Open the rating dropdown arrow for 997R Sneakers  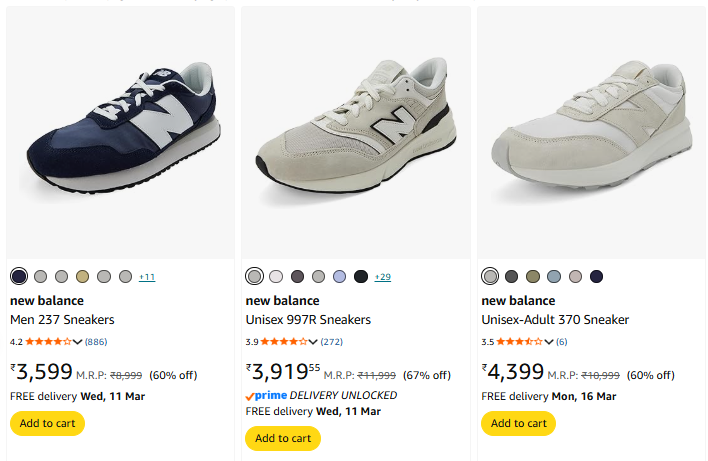314,342
